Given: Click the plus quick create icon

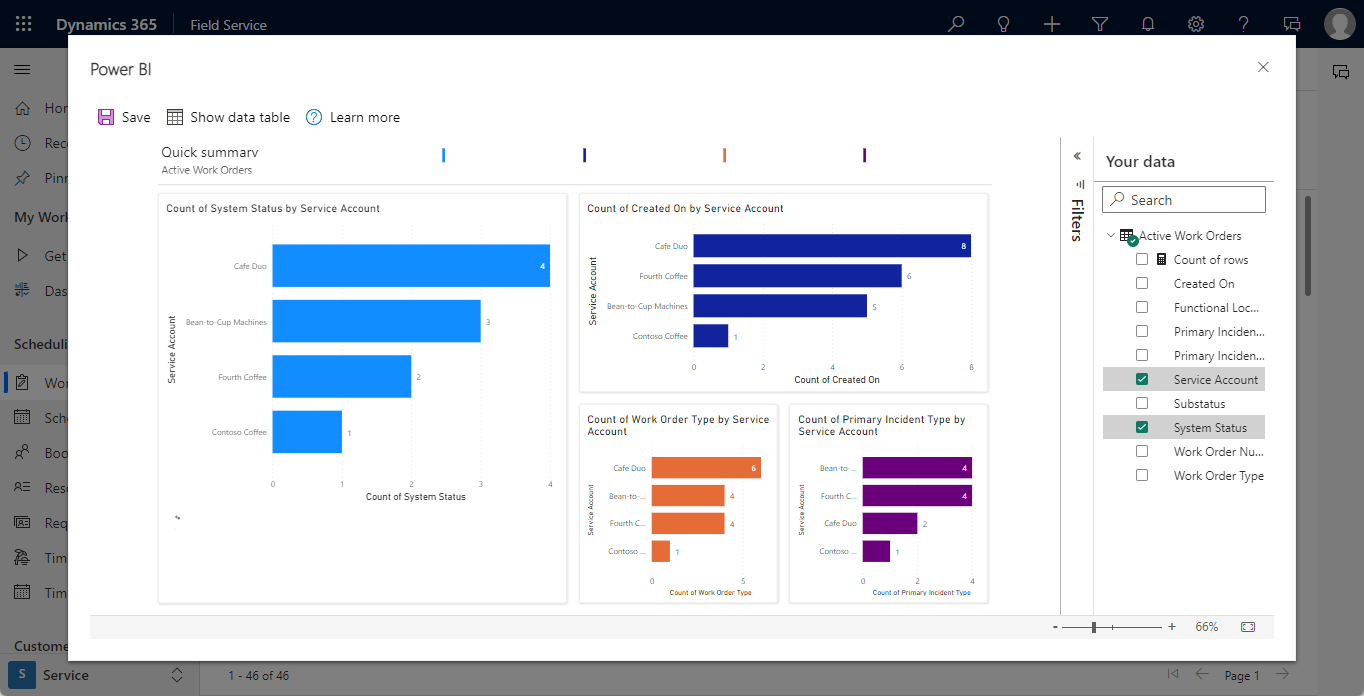Looking at the screenshot, I should pos(1052,24).
